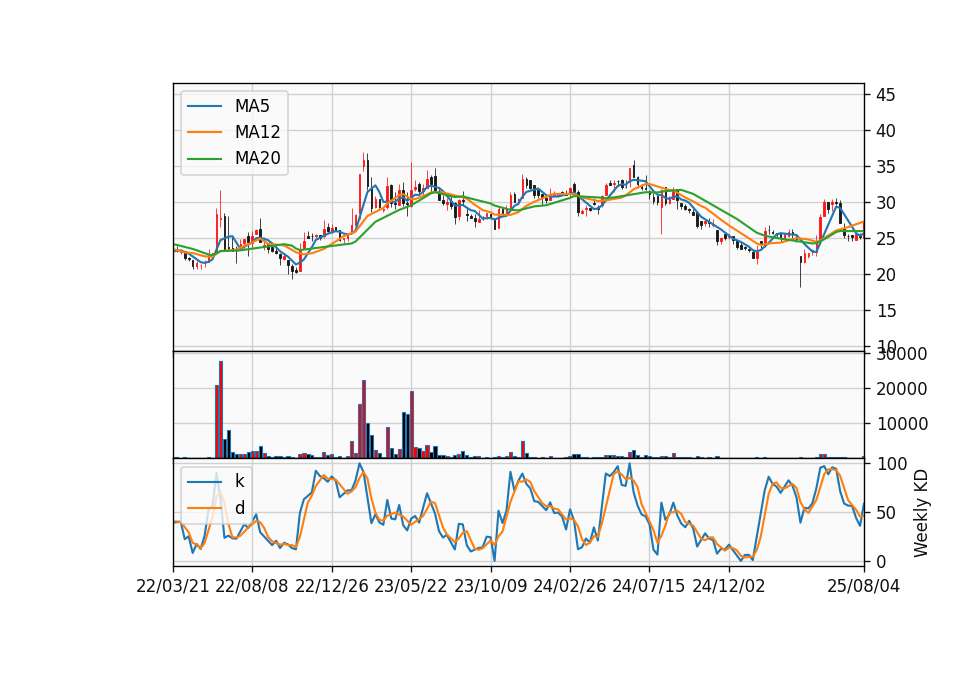
Task: Click the 10000 volume axis label
Action: pos(902,424)
